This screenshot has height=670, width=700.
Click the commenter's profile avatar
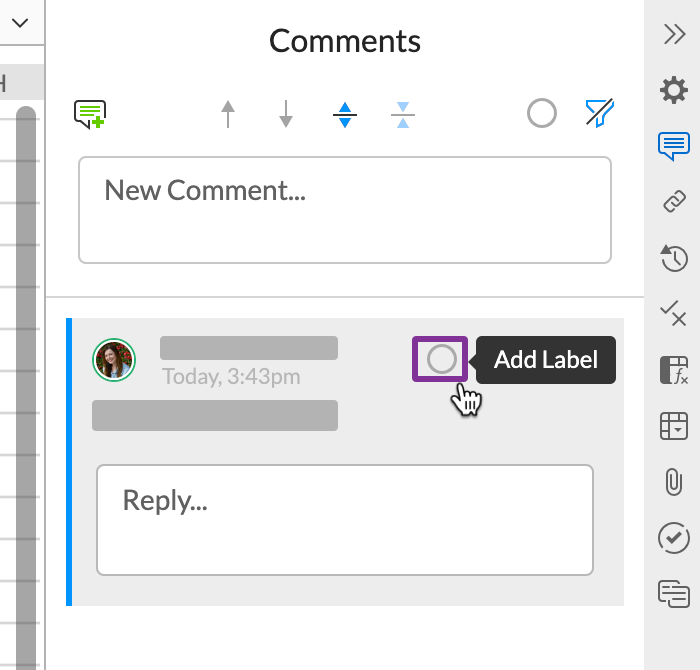(115, 359)
